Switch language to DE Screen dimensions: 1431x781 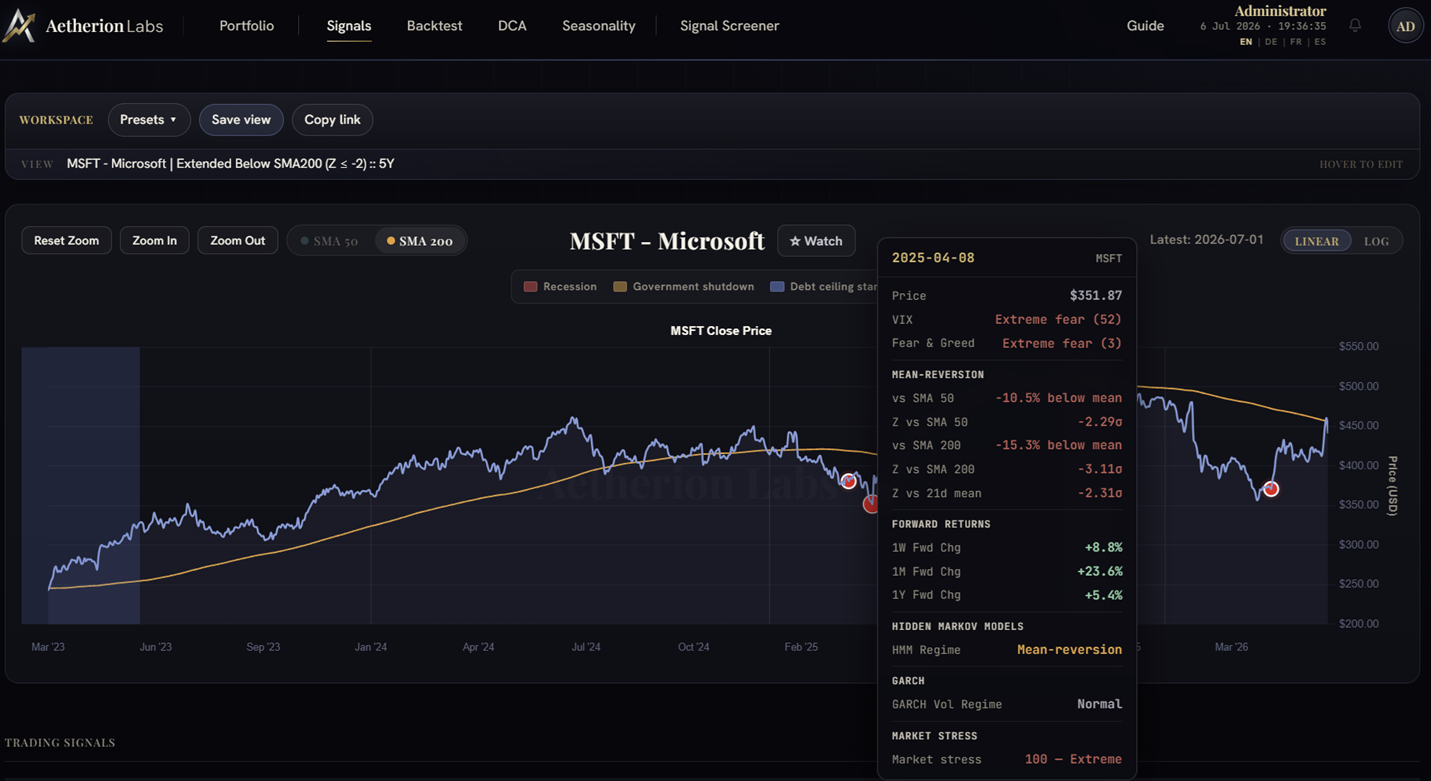pyautogui.click(x=1271, y=42)
